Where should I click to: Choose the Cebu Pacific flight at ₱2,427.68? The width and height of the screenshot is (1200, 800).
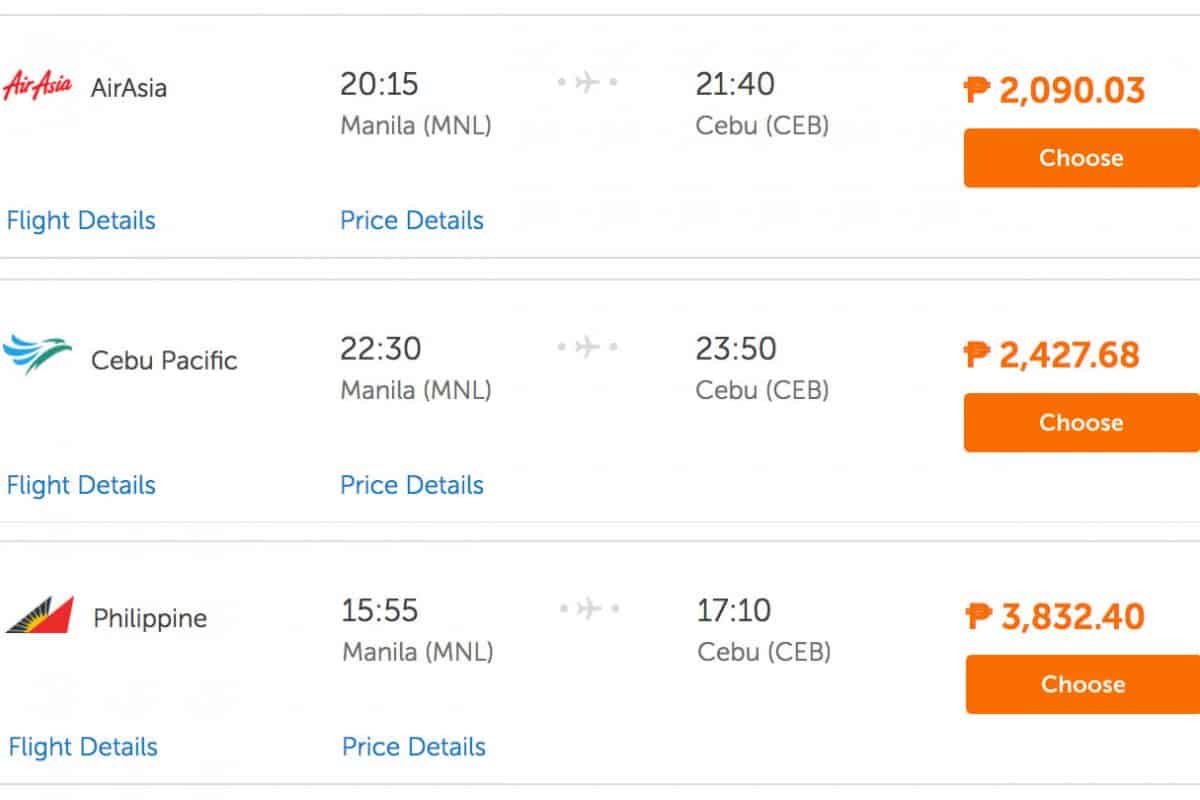point(1081,422)
